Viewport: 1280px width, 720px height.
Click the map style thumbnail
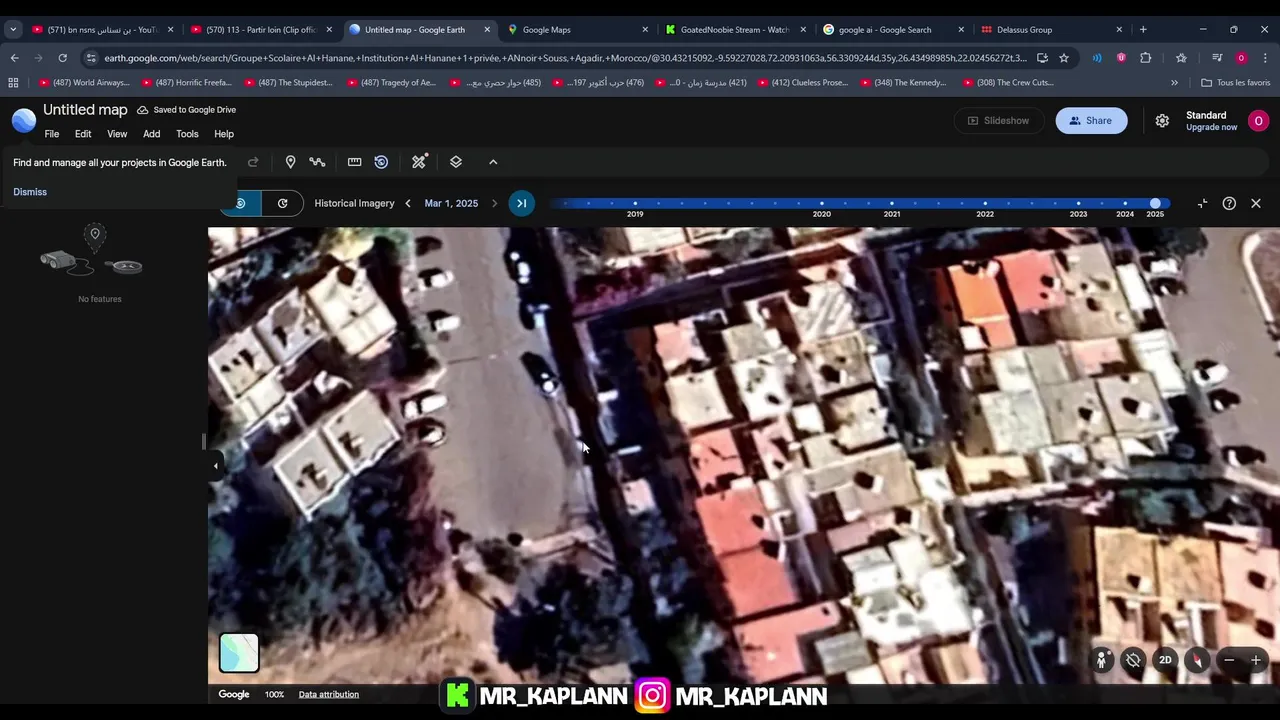pyautogui.click(x=239, y=653)
